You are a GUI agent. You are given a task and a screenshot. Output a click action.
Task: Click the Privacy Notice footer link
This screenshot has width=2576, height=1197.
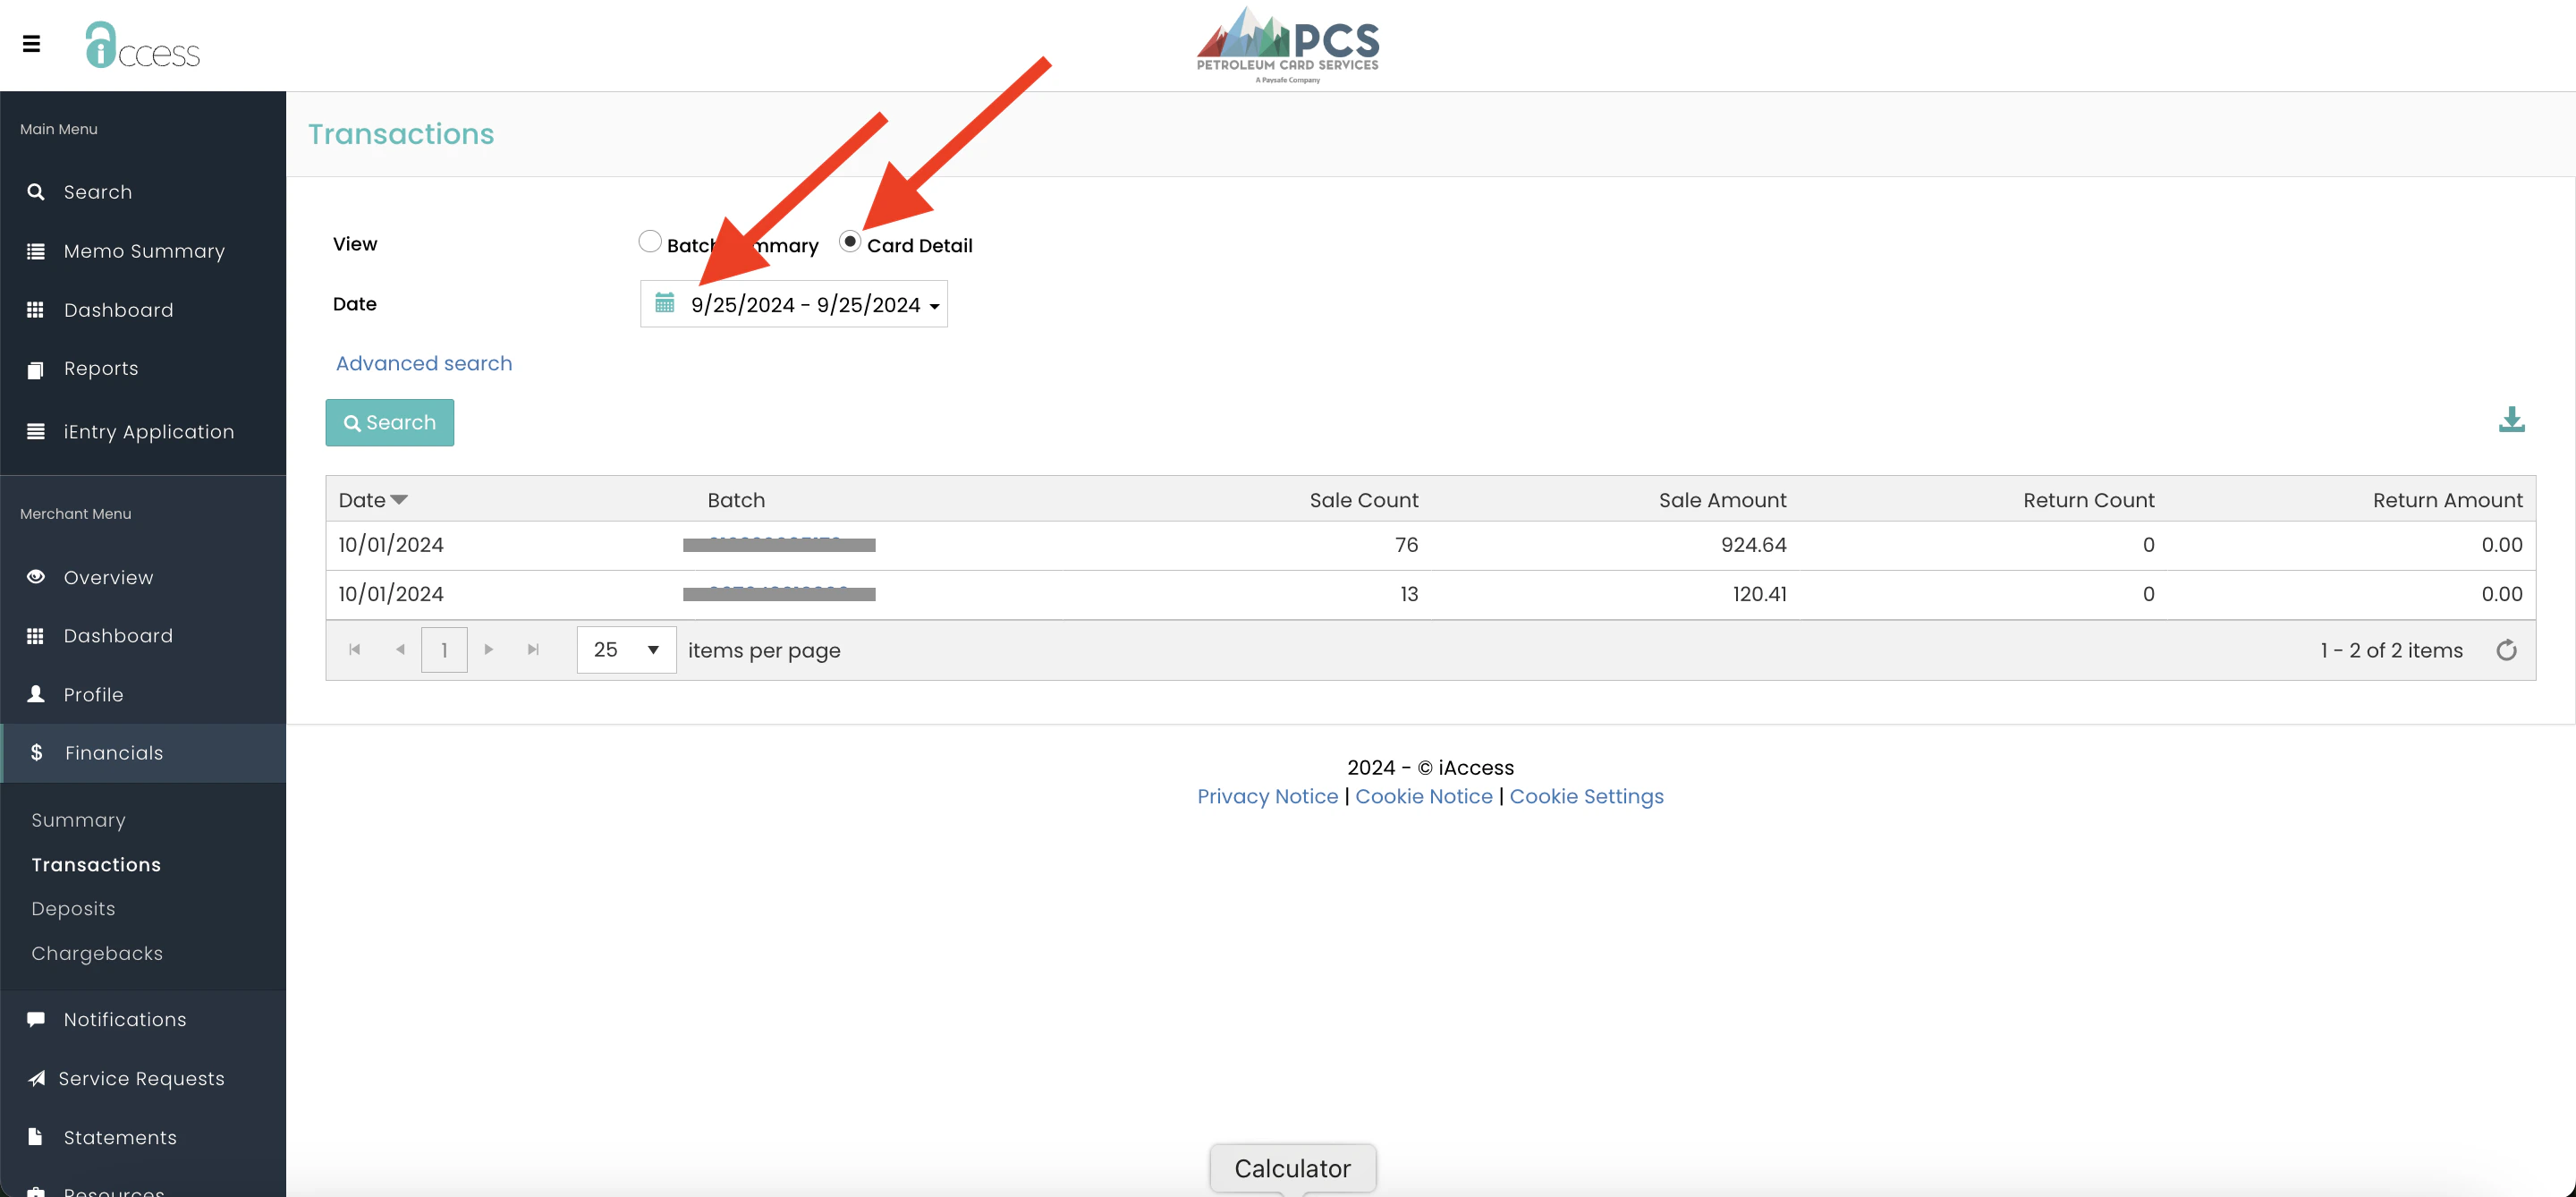1267,796
